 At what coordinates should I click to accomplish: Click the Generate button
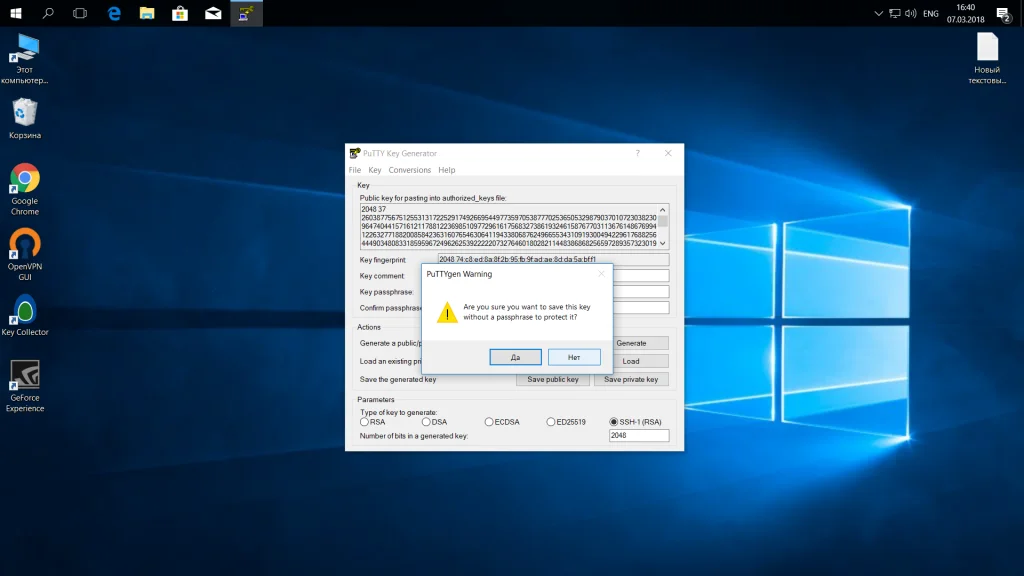tap(641, 343)
